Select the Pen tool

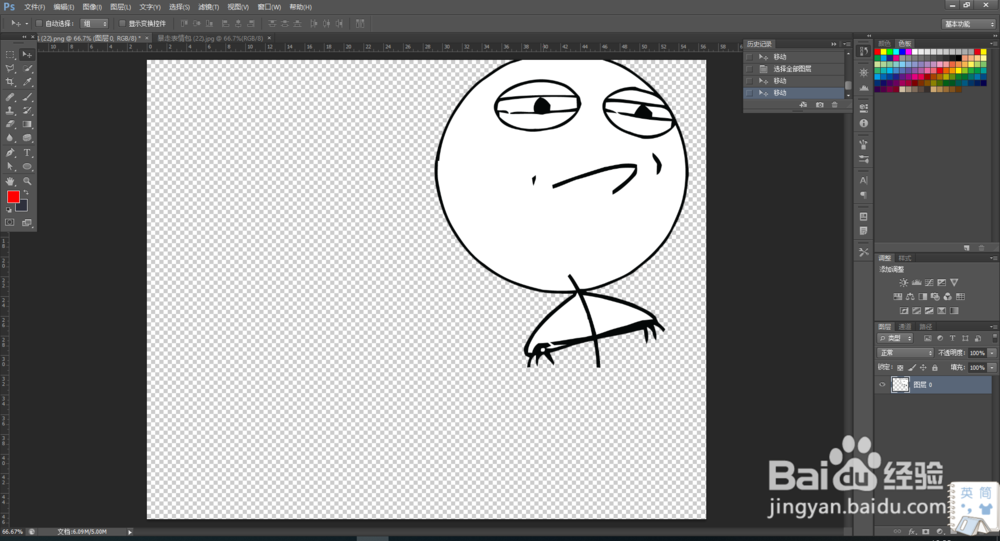tap(10, 153)
